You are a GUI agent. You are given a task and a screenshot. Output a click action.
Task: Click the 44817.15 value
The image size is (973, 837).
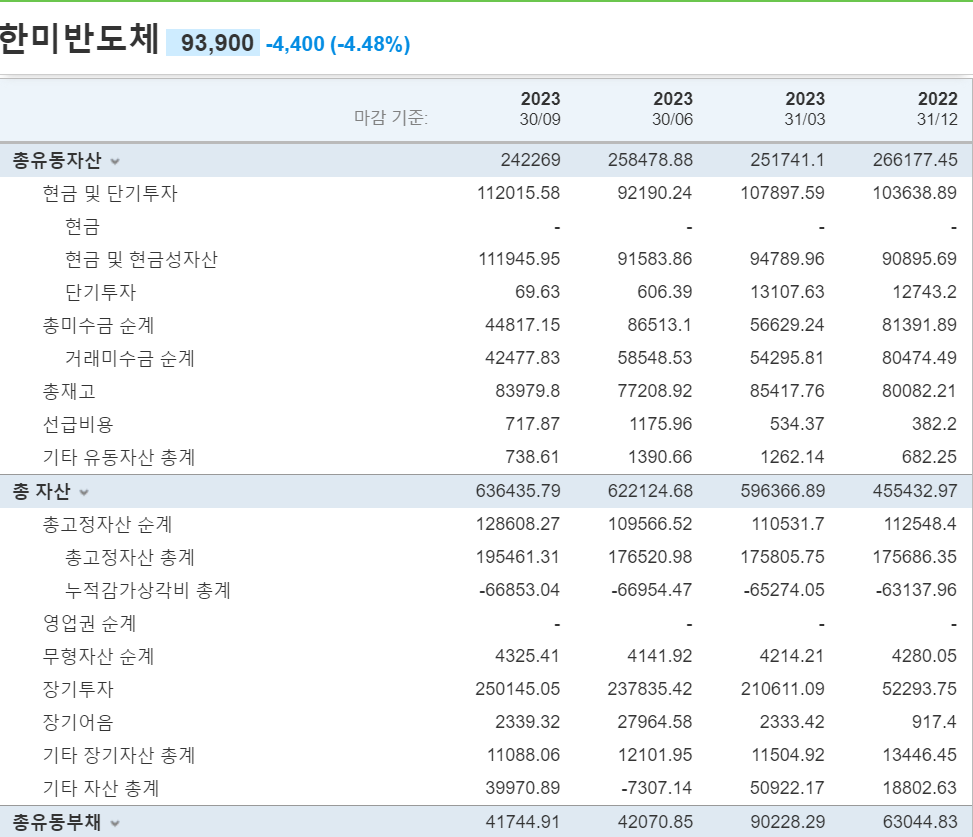pyautogui.click(x=522, y=325)
